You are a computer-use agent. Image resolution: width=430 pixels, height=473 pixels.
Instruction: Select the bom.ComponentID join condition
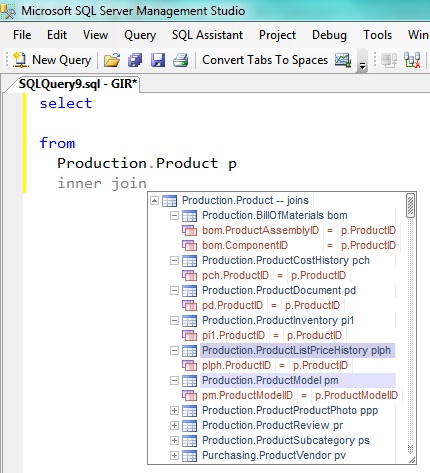pos(289,245)
